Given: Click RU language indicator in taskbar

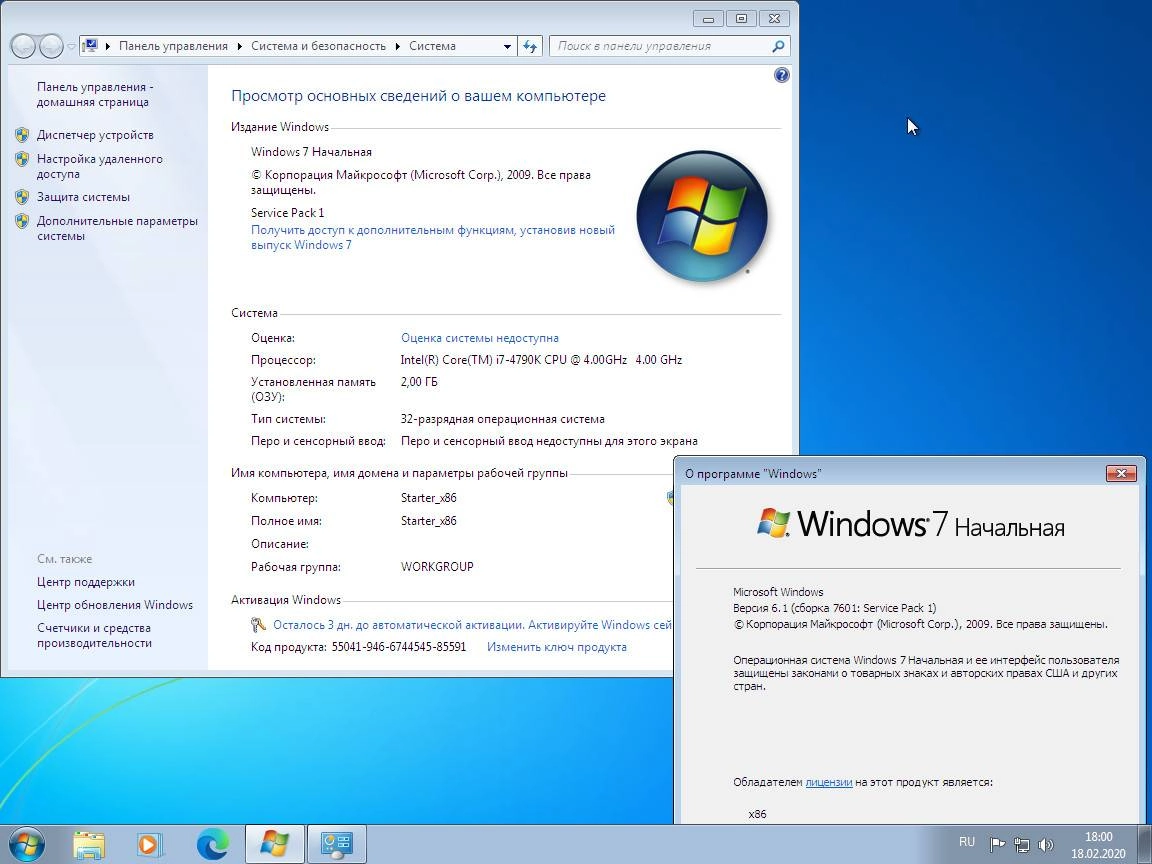Looking at the screenshot, I should [x=967, y=842].
